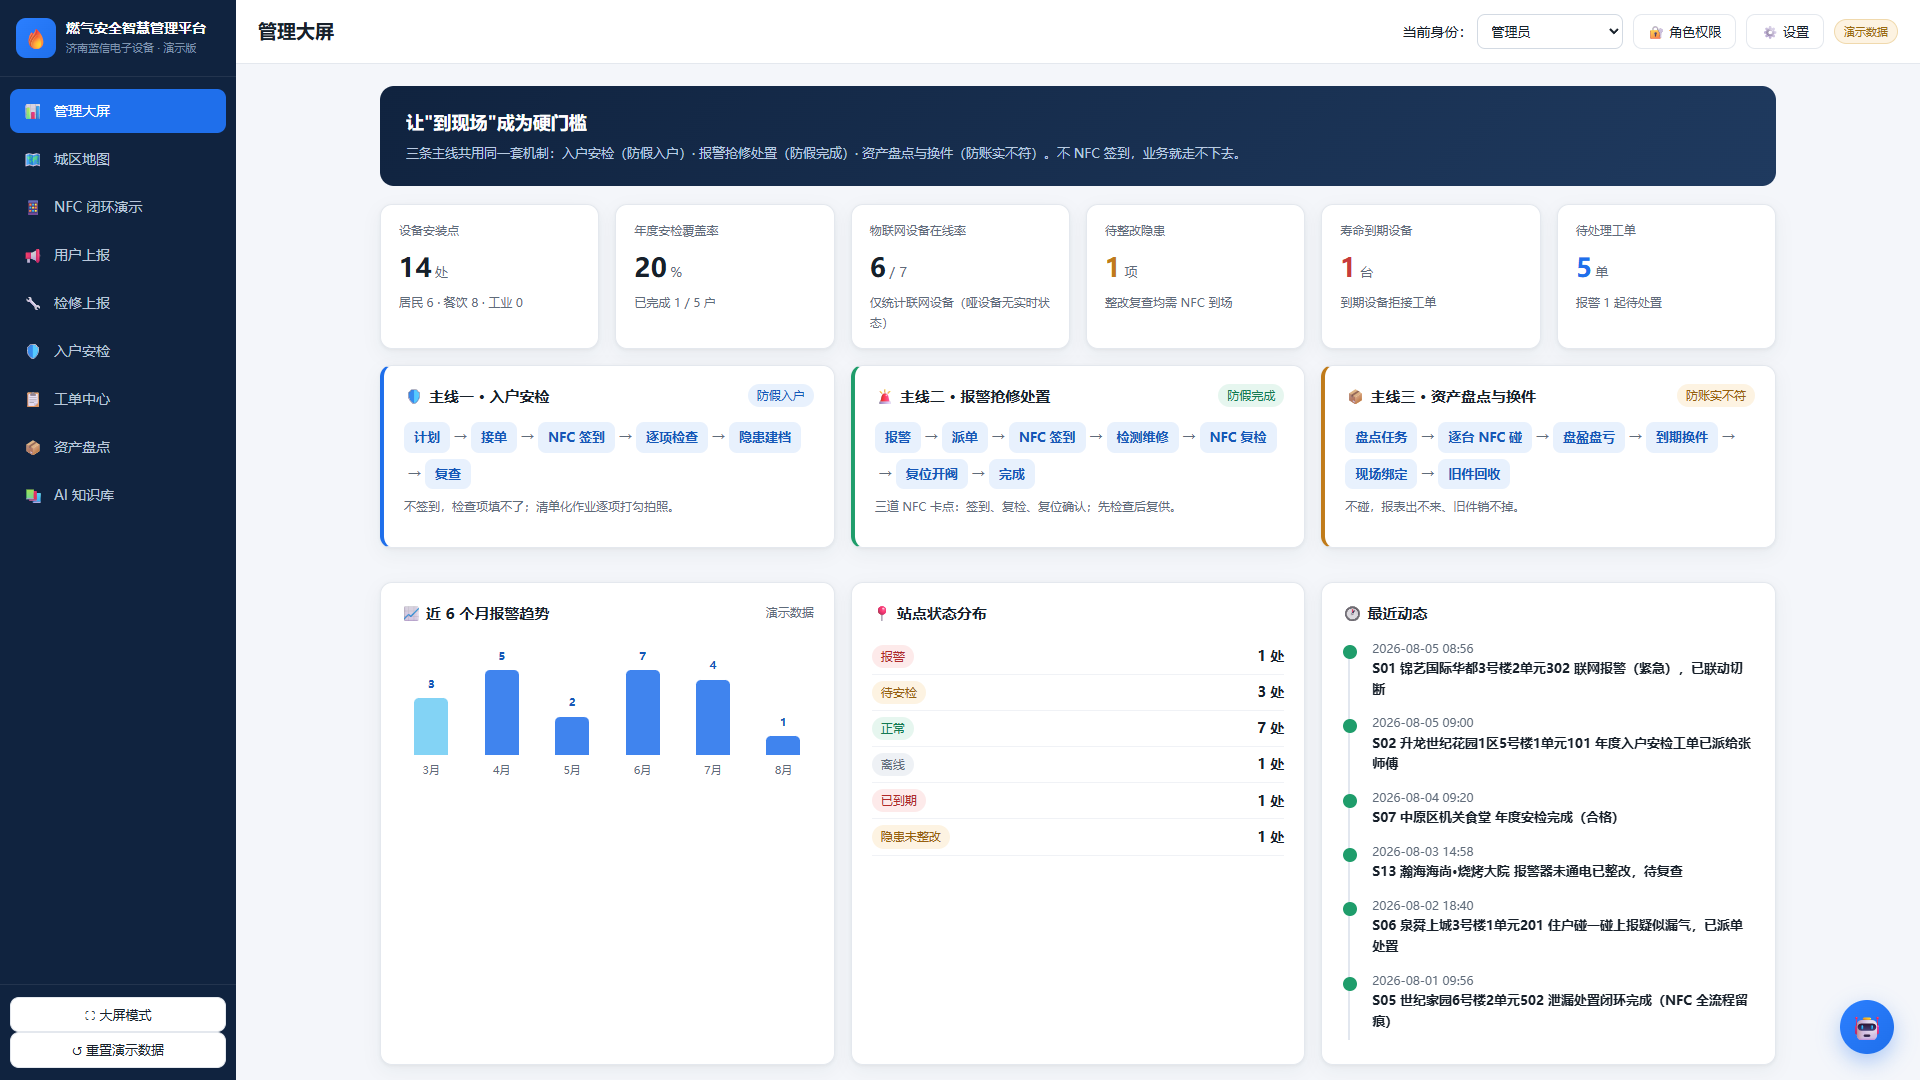Click the 逐台 NFC 碰 step chip
This screenshot has height=1080, width=1920.
(1485, 437)
